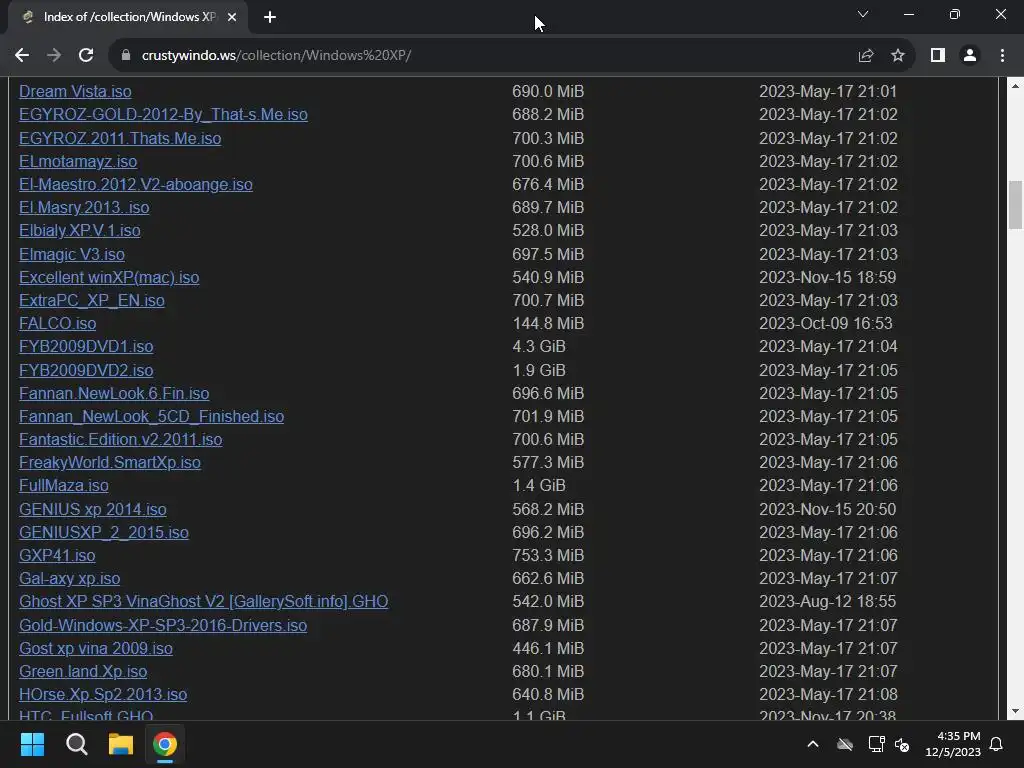1024x768 pixels.
Task: Click the 144.8 MiB size for FALCO.iso
Action: click(x=548, y=323)
